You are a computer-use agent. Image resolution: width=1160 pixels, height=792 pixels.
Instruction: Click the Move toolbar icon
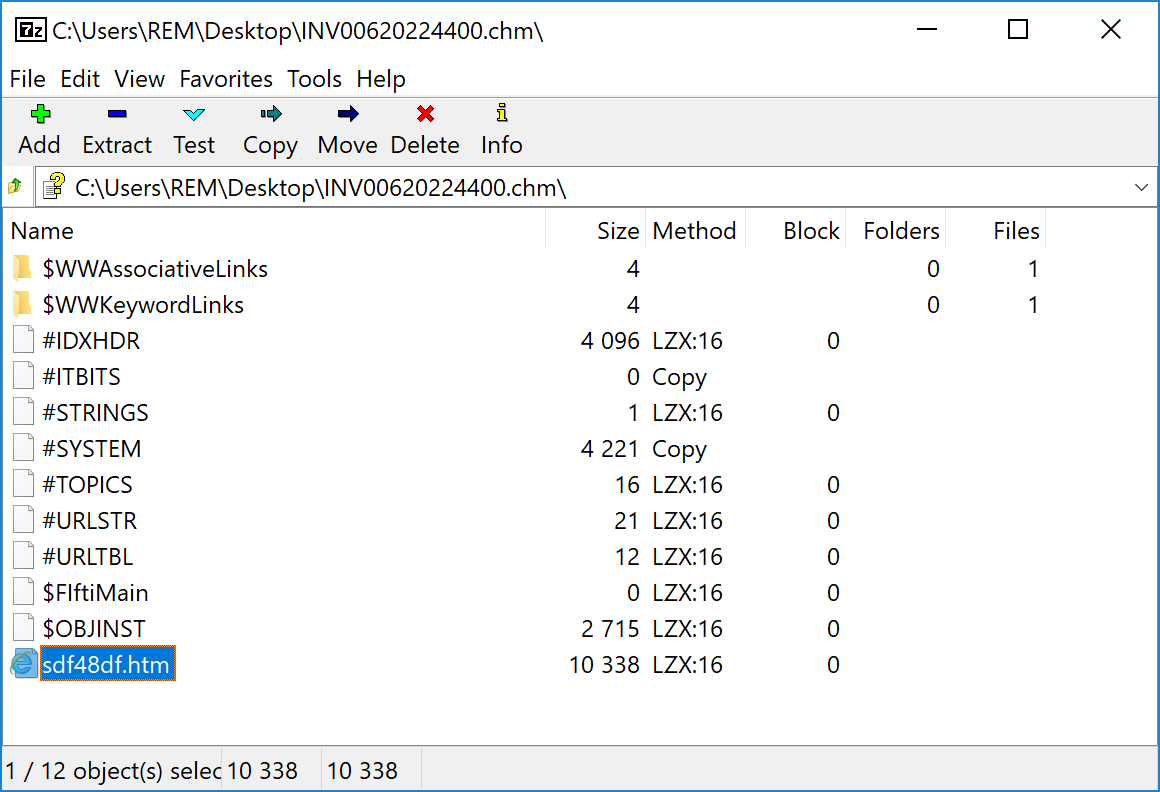tap(347, 115)
